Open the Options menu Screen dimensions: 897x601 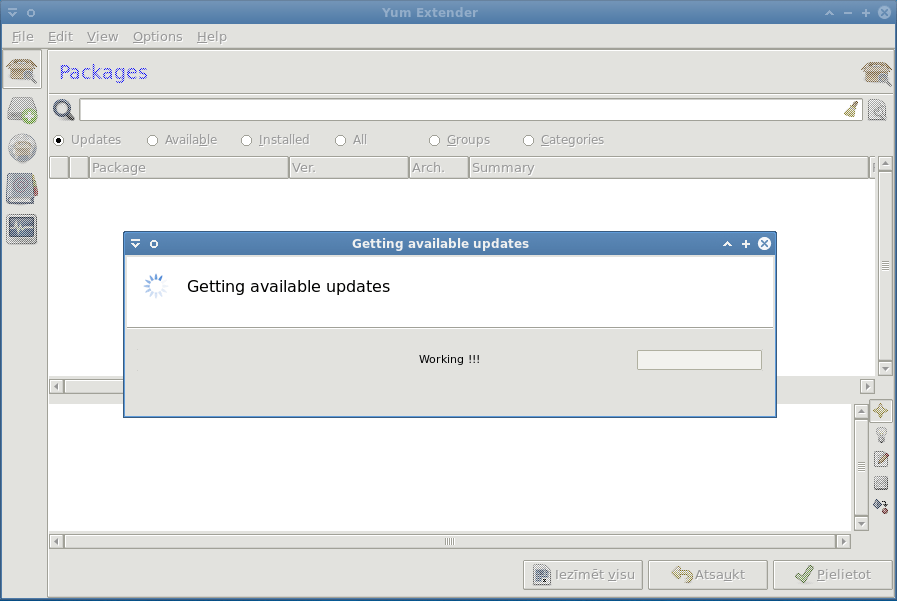tap(157, 37)
